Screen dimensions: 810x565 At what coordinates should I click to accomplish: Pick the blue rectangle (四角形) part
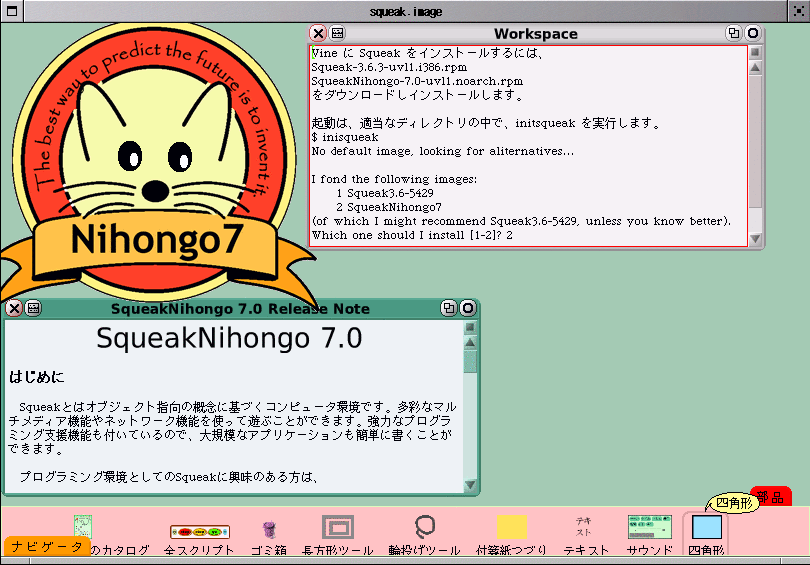(x=706, y=527)
